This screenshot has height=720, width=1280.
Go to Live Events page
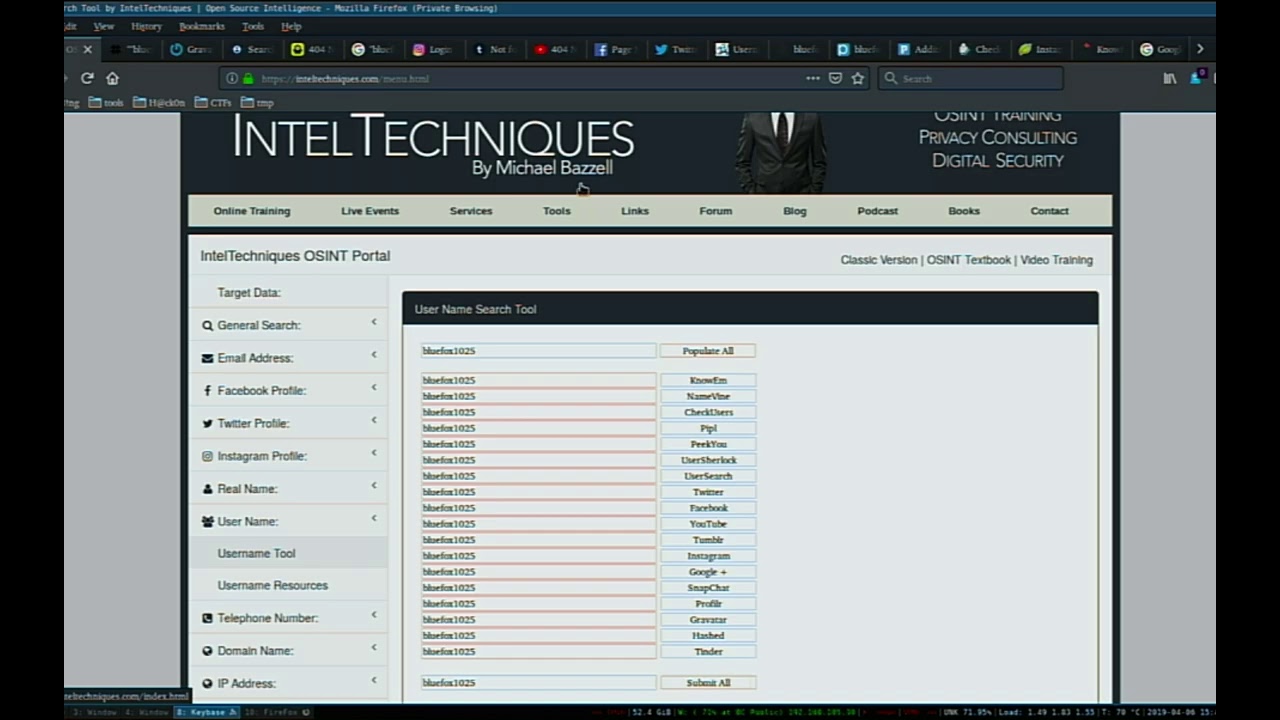click(x=370, y=211)
